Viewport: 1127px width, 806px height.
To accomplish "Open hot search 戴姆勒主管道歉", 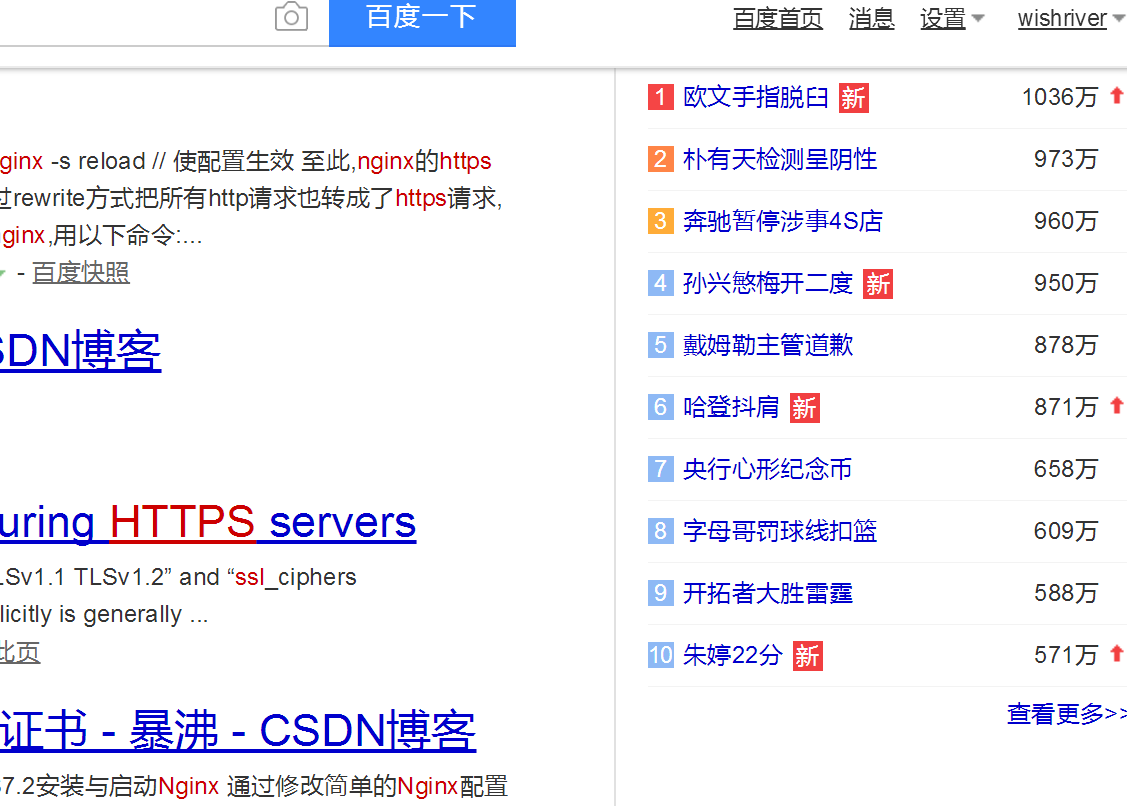I will click(768, 344).
